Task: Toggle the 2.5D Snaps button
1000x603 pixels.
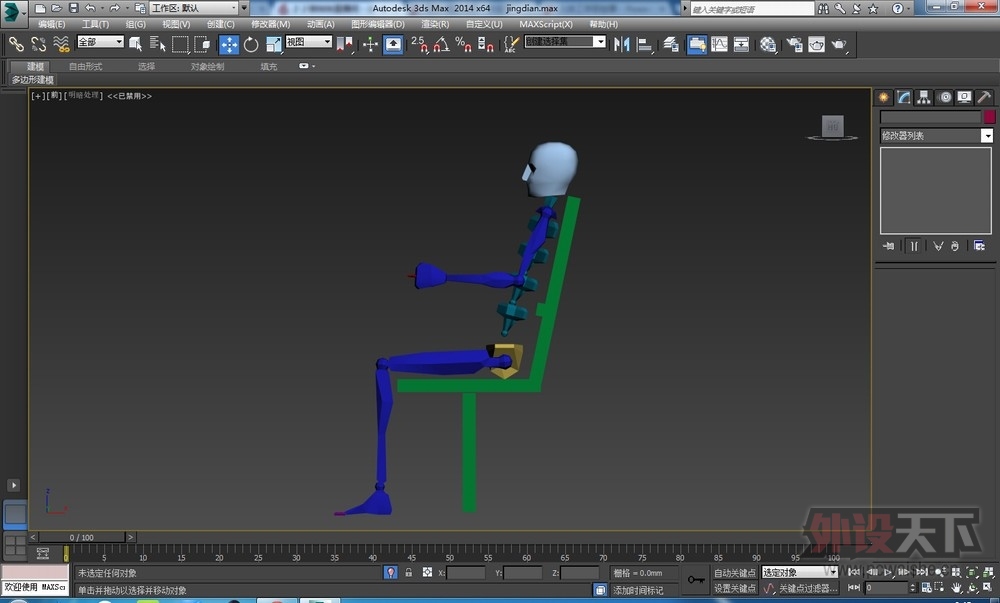Action: (x=419, y=44)
